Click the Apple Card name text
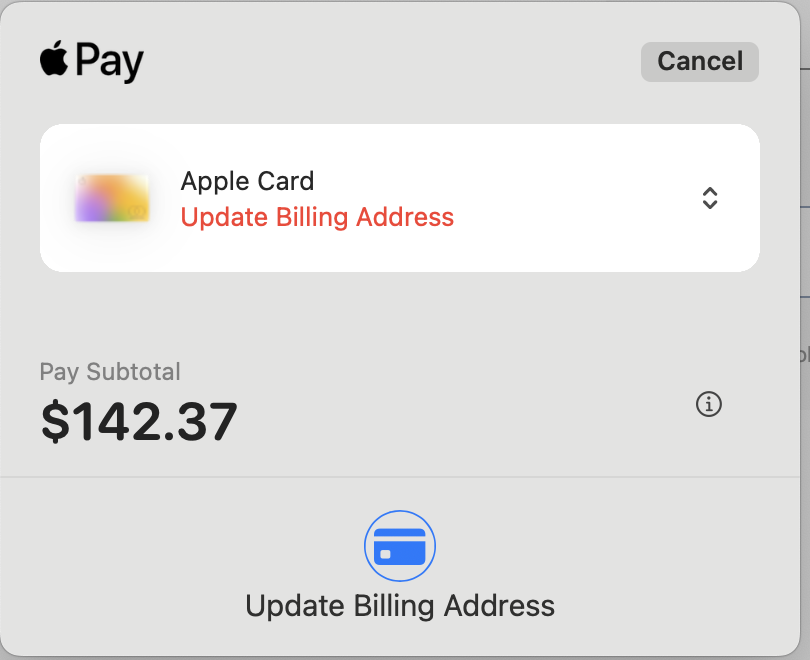This screenshot has width=810, height=660. [247, 181]
